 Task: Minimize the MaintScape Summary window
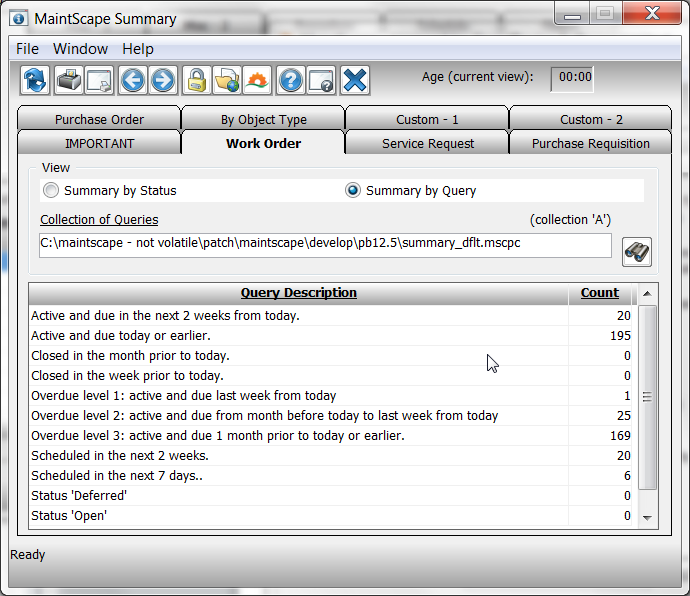tap(572, 14)
